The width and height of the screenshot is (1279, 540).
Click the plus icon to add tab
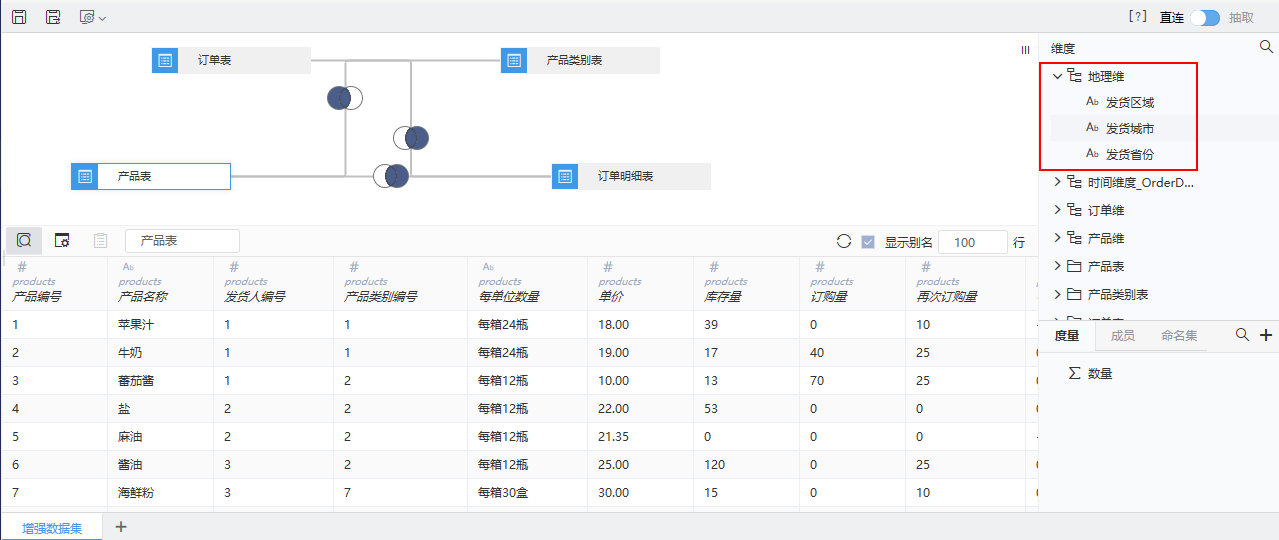click(121, 527)
